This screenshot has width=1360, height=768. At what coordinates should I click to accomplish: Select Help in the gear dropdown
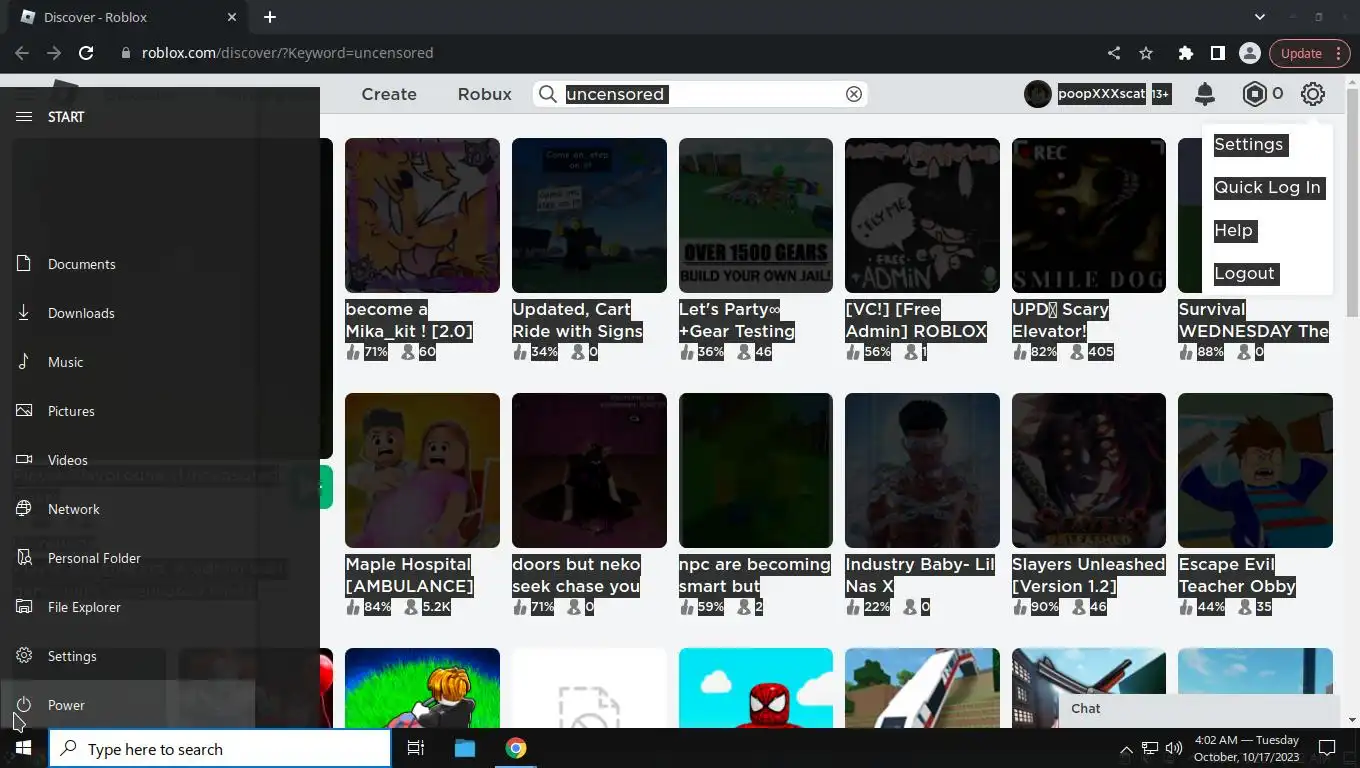tap(1233, 231)
